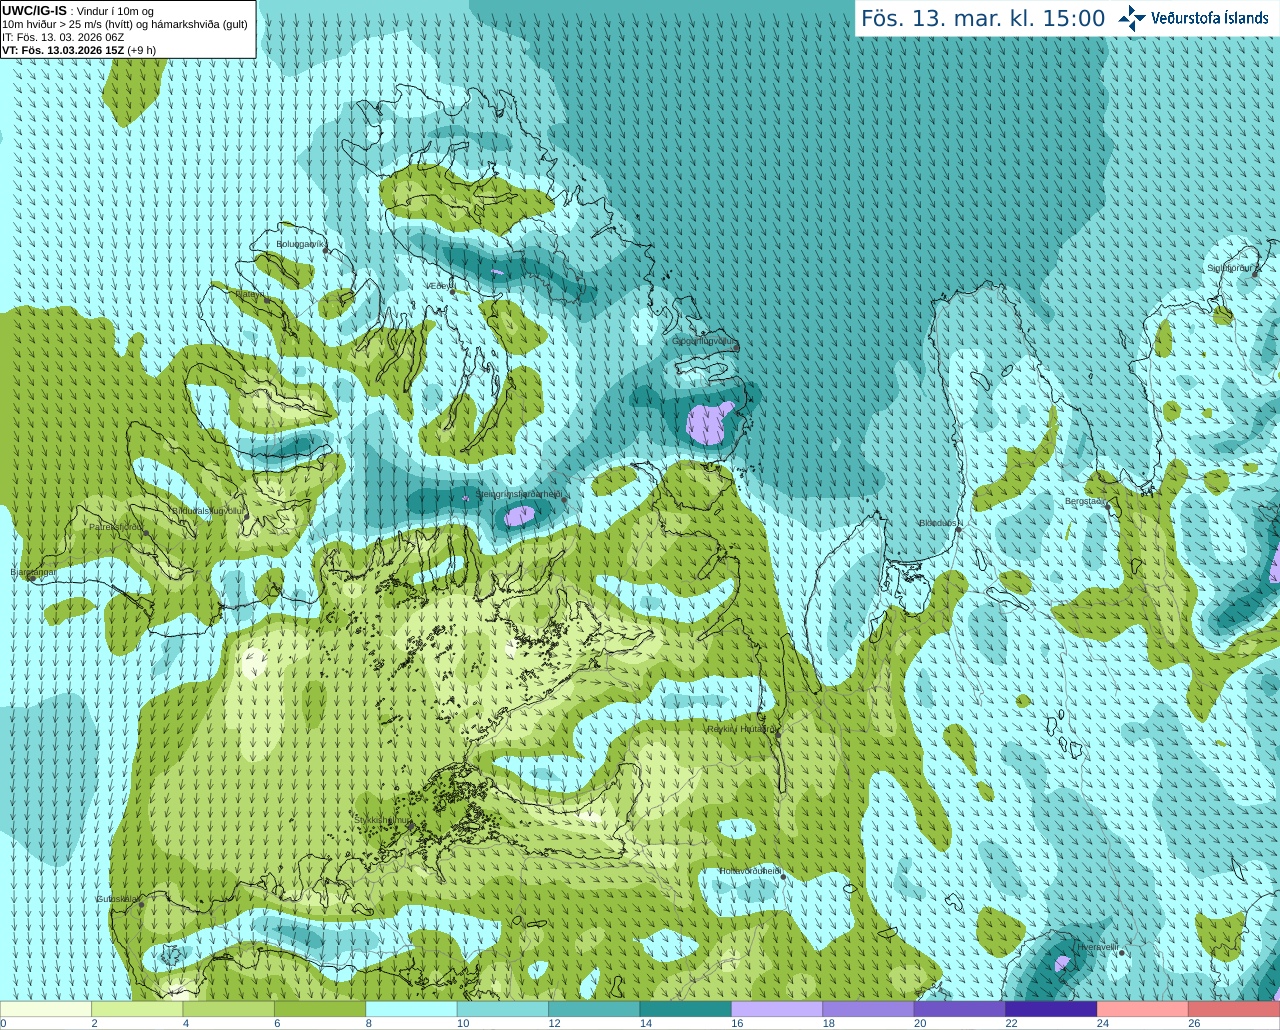Click the legend tick label 8

[x=369, y=1023]
